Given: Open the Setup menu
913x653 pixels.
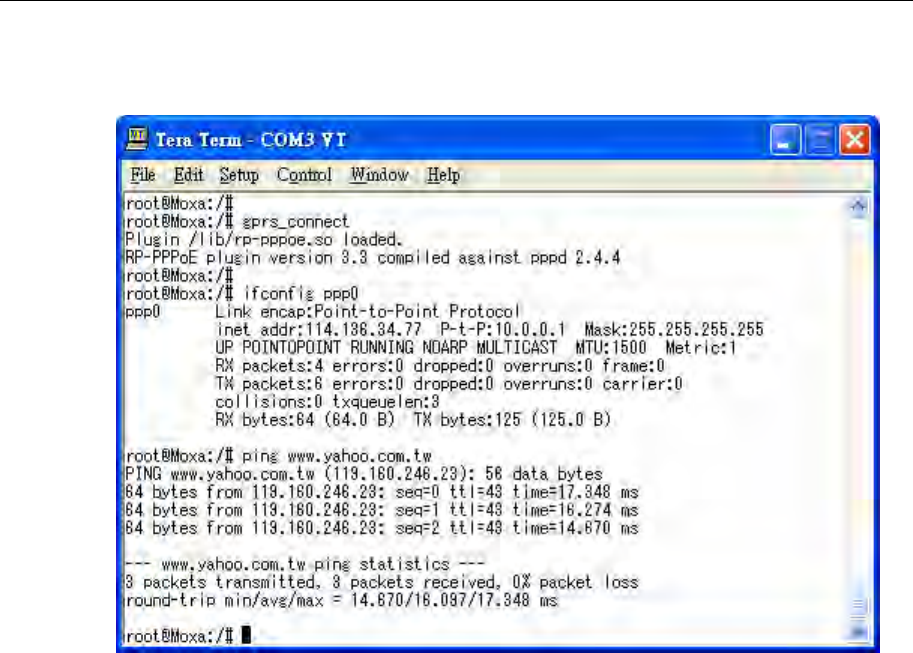Looking at the screenshot, I should click(x=239, y=175).
